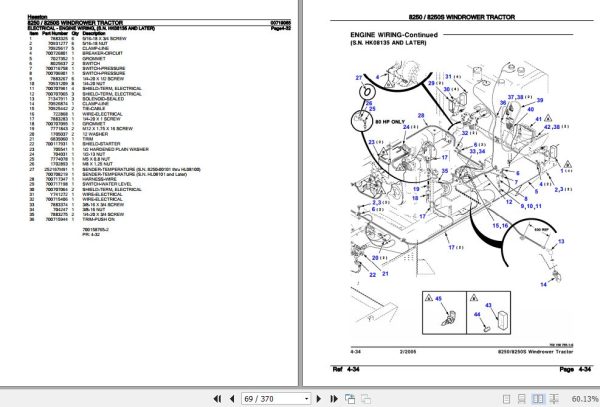Image resolution: width=600 pixels, height=407 pixels.
Task: Click the engine wiring diagram page
Action: pos(452,193)
